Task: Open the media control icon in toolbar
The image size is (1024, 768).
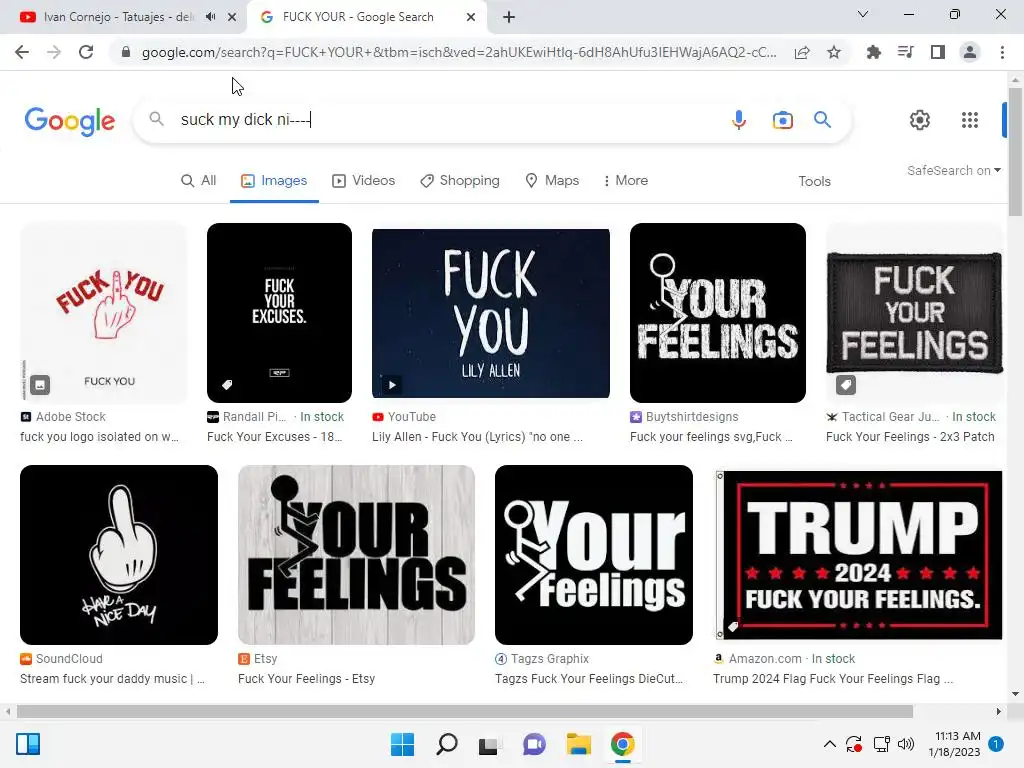Action: coord(905,52)
